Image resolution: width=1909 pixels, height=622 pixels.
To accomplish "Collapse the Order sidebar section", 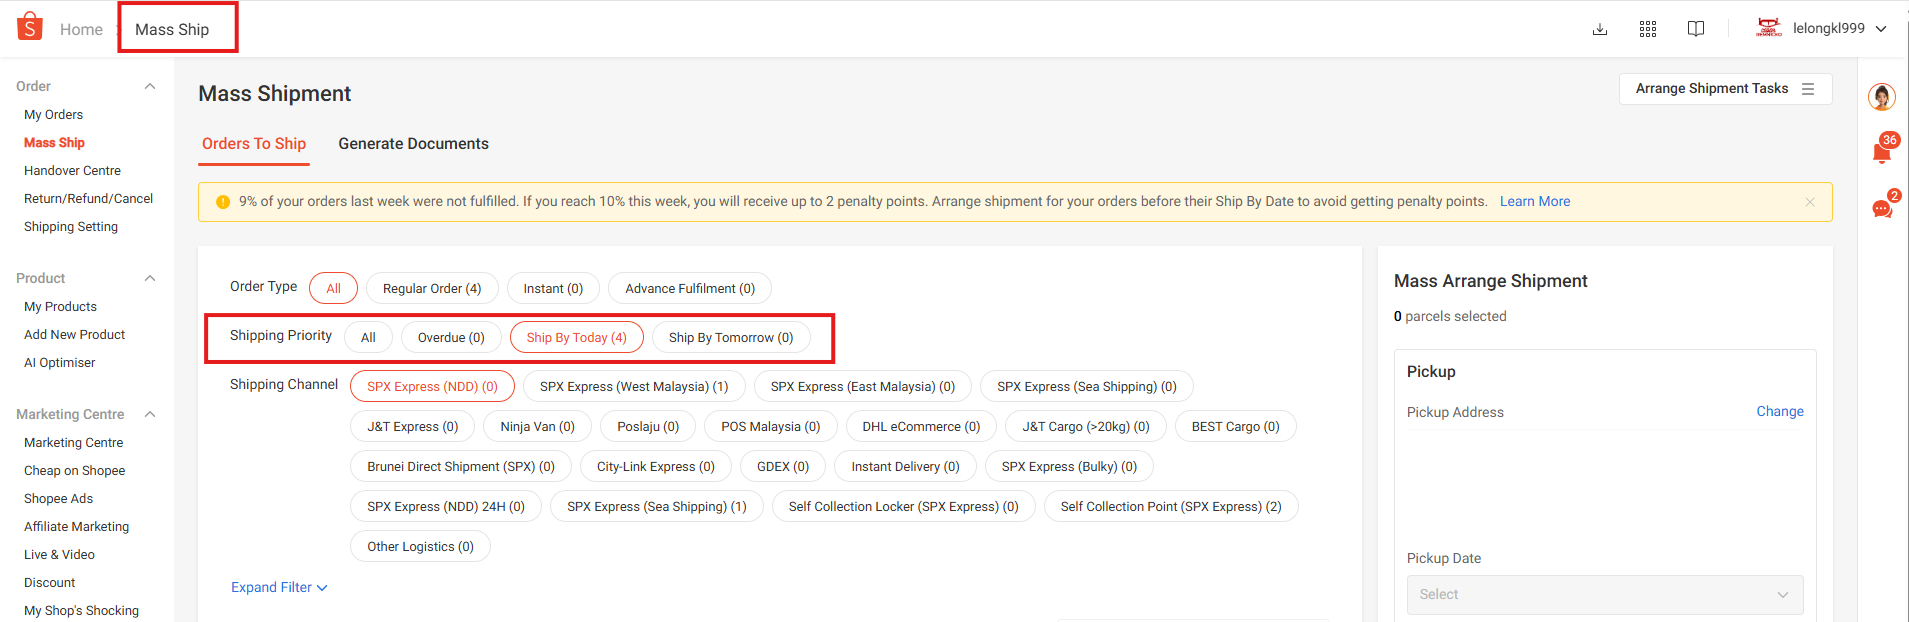I will [150, 86].
